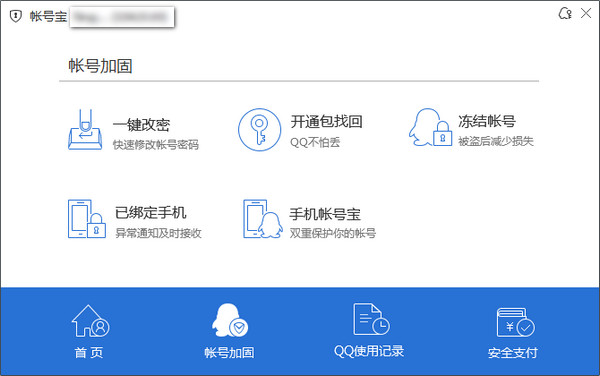Click the blurred account name in title bar
Viewport: 600px width, 376px height.
(122, 17)
